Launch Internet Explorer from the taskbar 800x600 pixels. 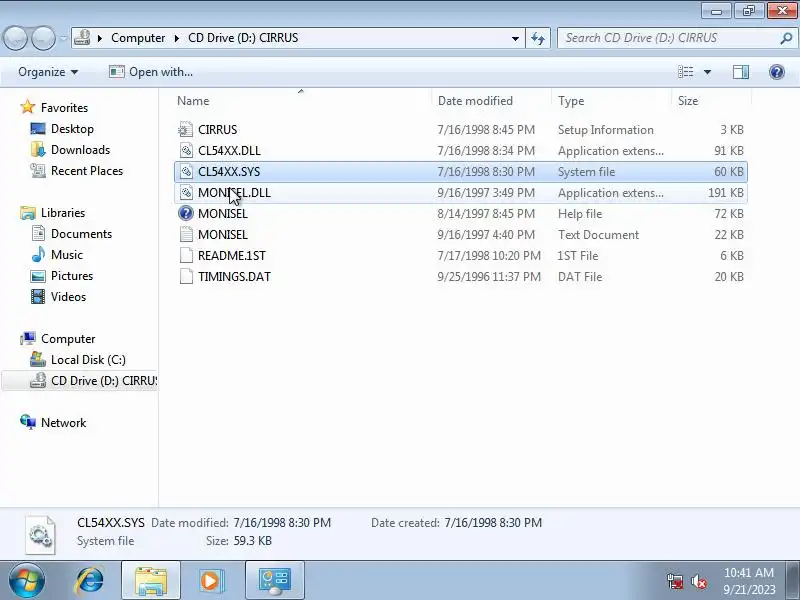[90, 580]
